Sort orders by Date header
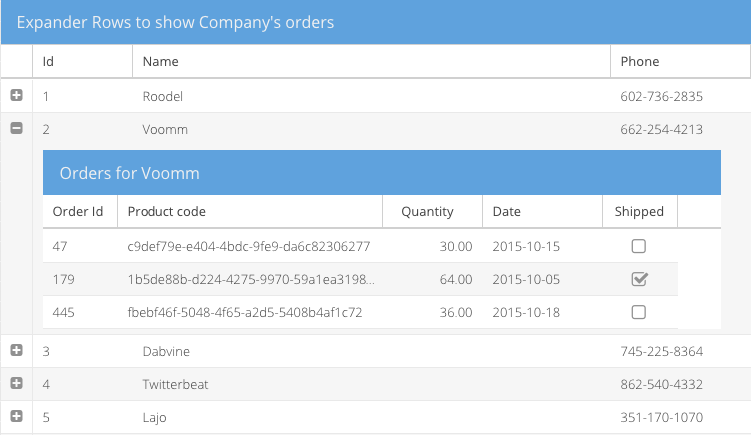The image size is (751, 435). click(x=541, y=211)
